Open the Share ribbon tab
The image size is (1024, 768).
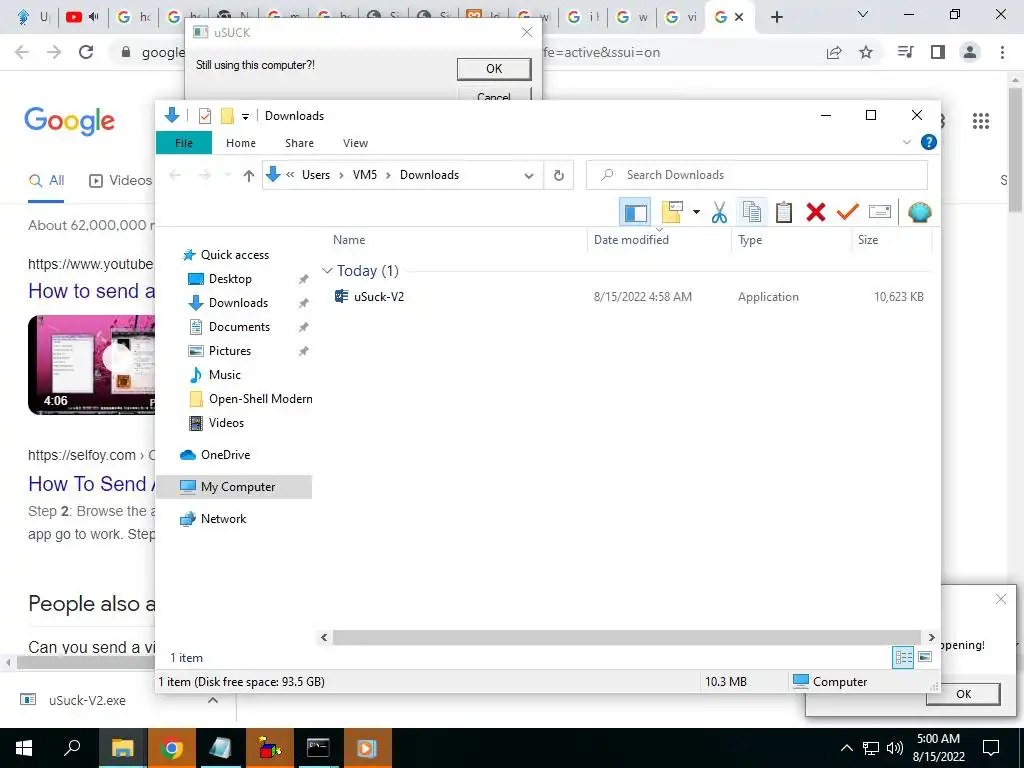[x=299, y=143]
